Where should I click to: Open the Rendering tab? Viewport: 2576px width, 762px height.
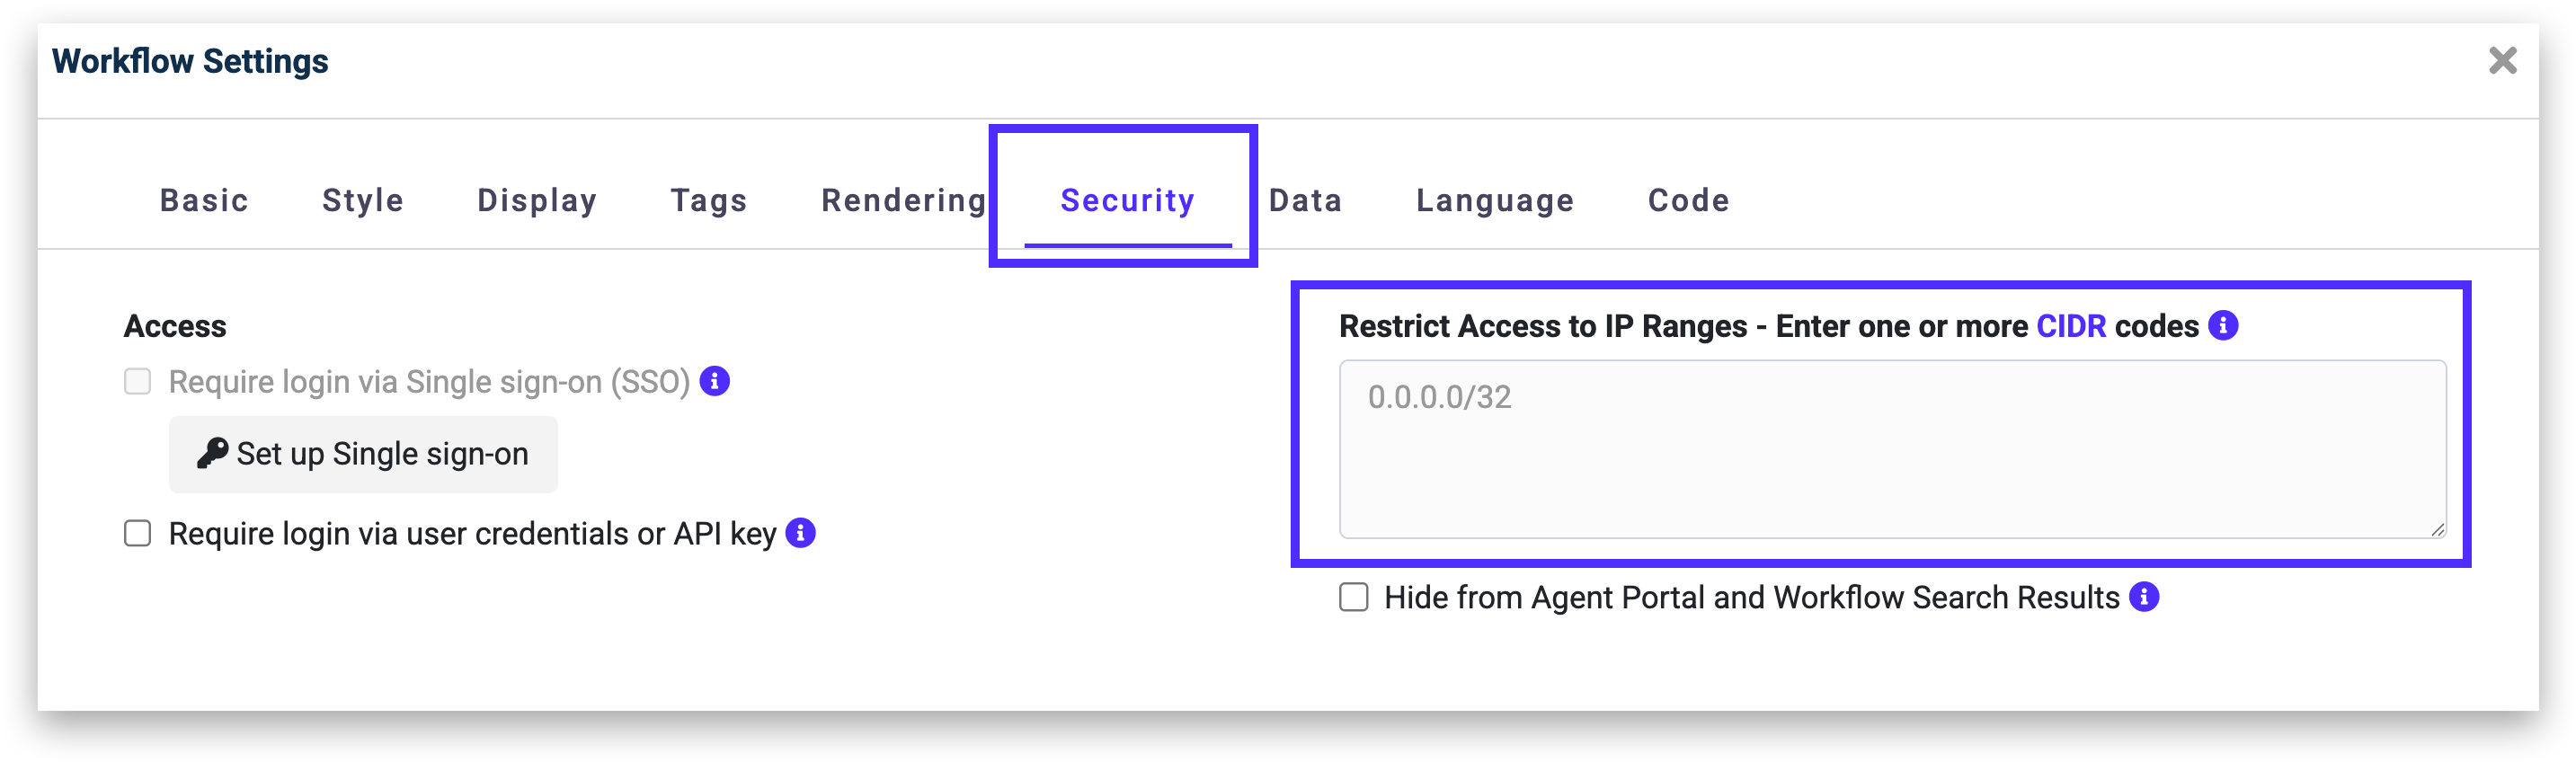pos(904,200)
